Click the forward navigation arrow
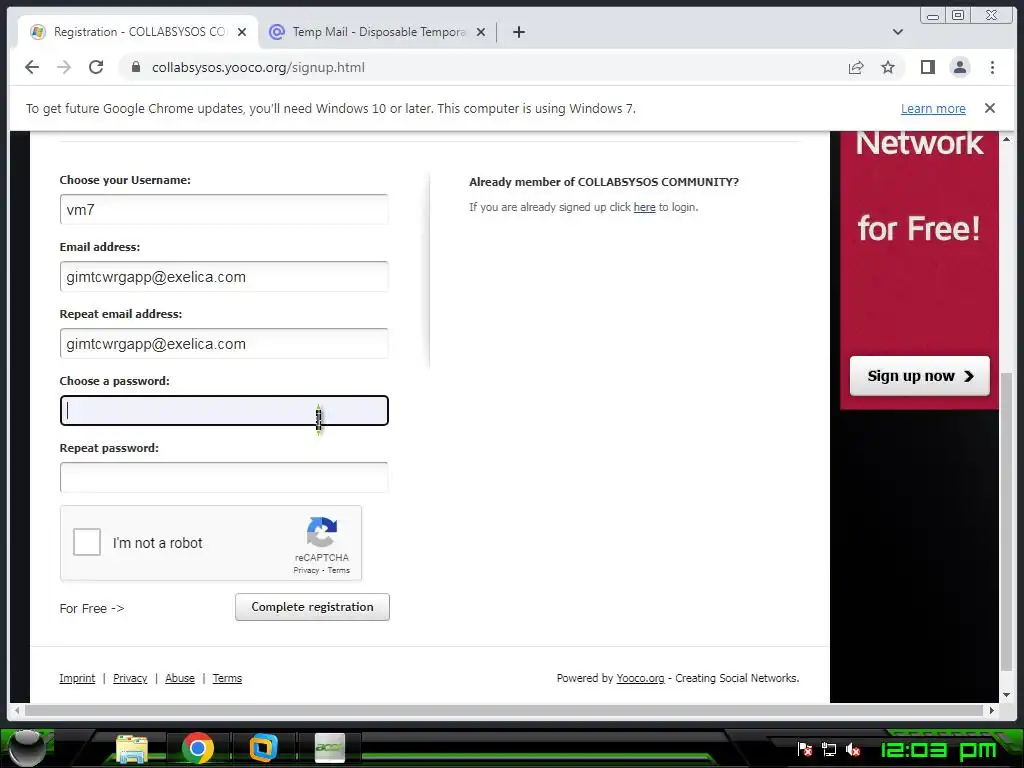This screenshot has height=768, width=1024. [63, 67]
